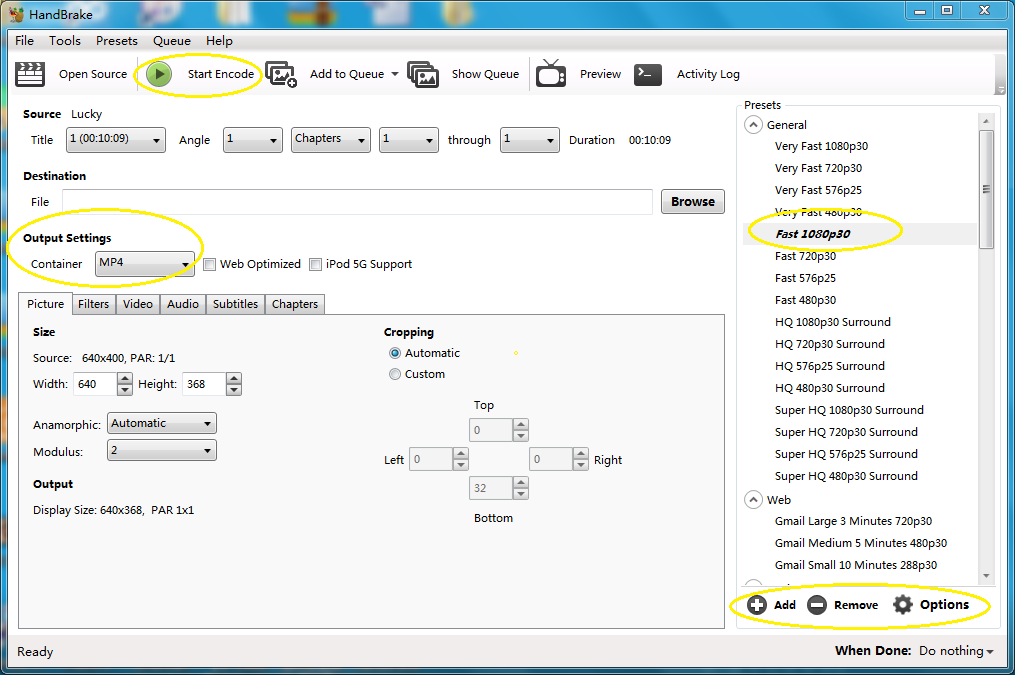Click the presets scrollbar down arrow
The height and width of the screenshot is (675, 1015).
point(986,575)
